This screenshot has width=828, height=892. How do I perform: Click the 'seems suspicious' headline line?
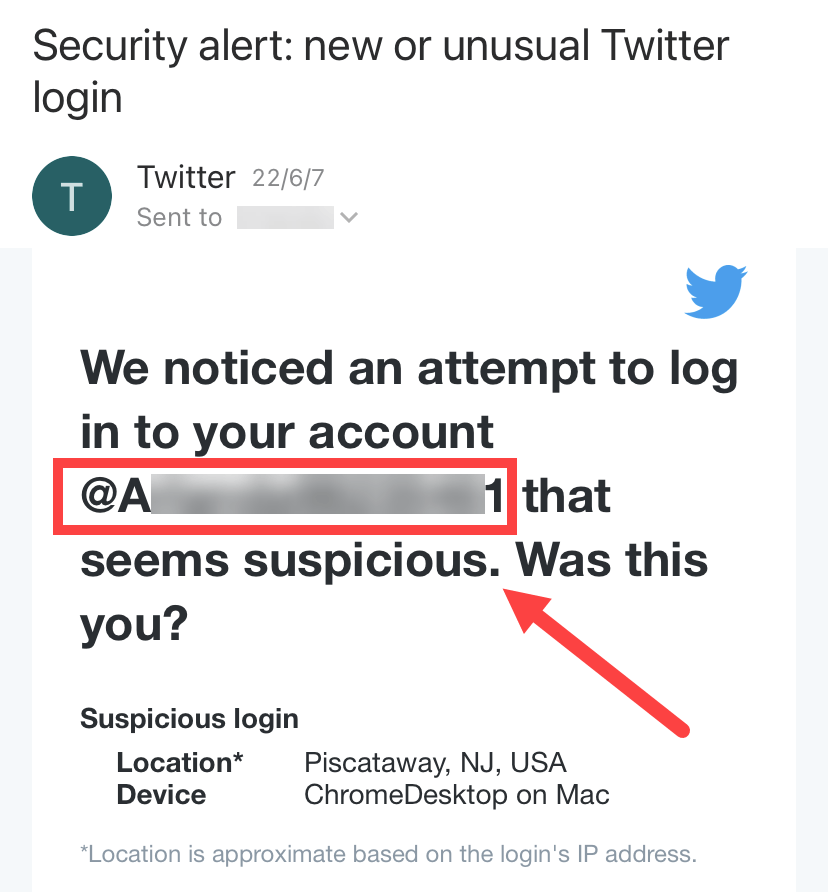pyautogui.click(x=290, y=560)
